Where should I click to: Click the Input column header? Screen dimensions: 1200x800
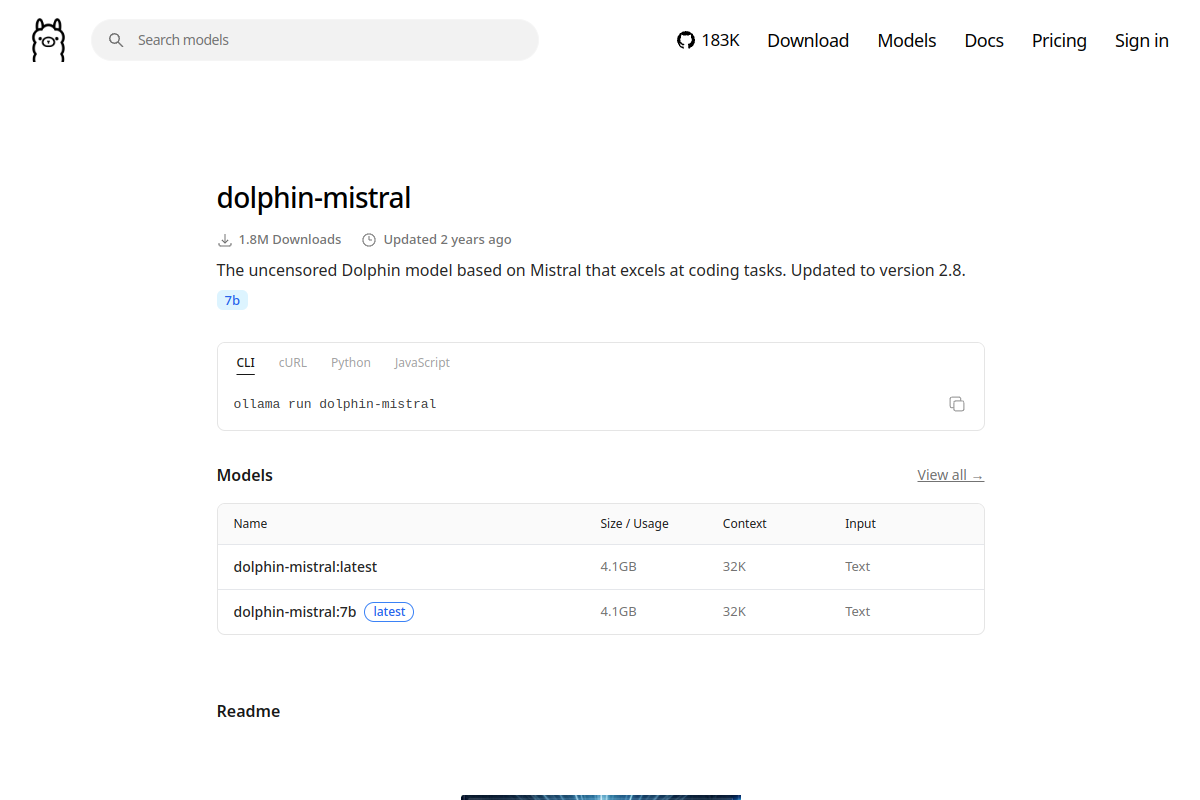click(x=860, y=524)
